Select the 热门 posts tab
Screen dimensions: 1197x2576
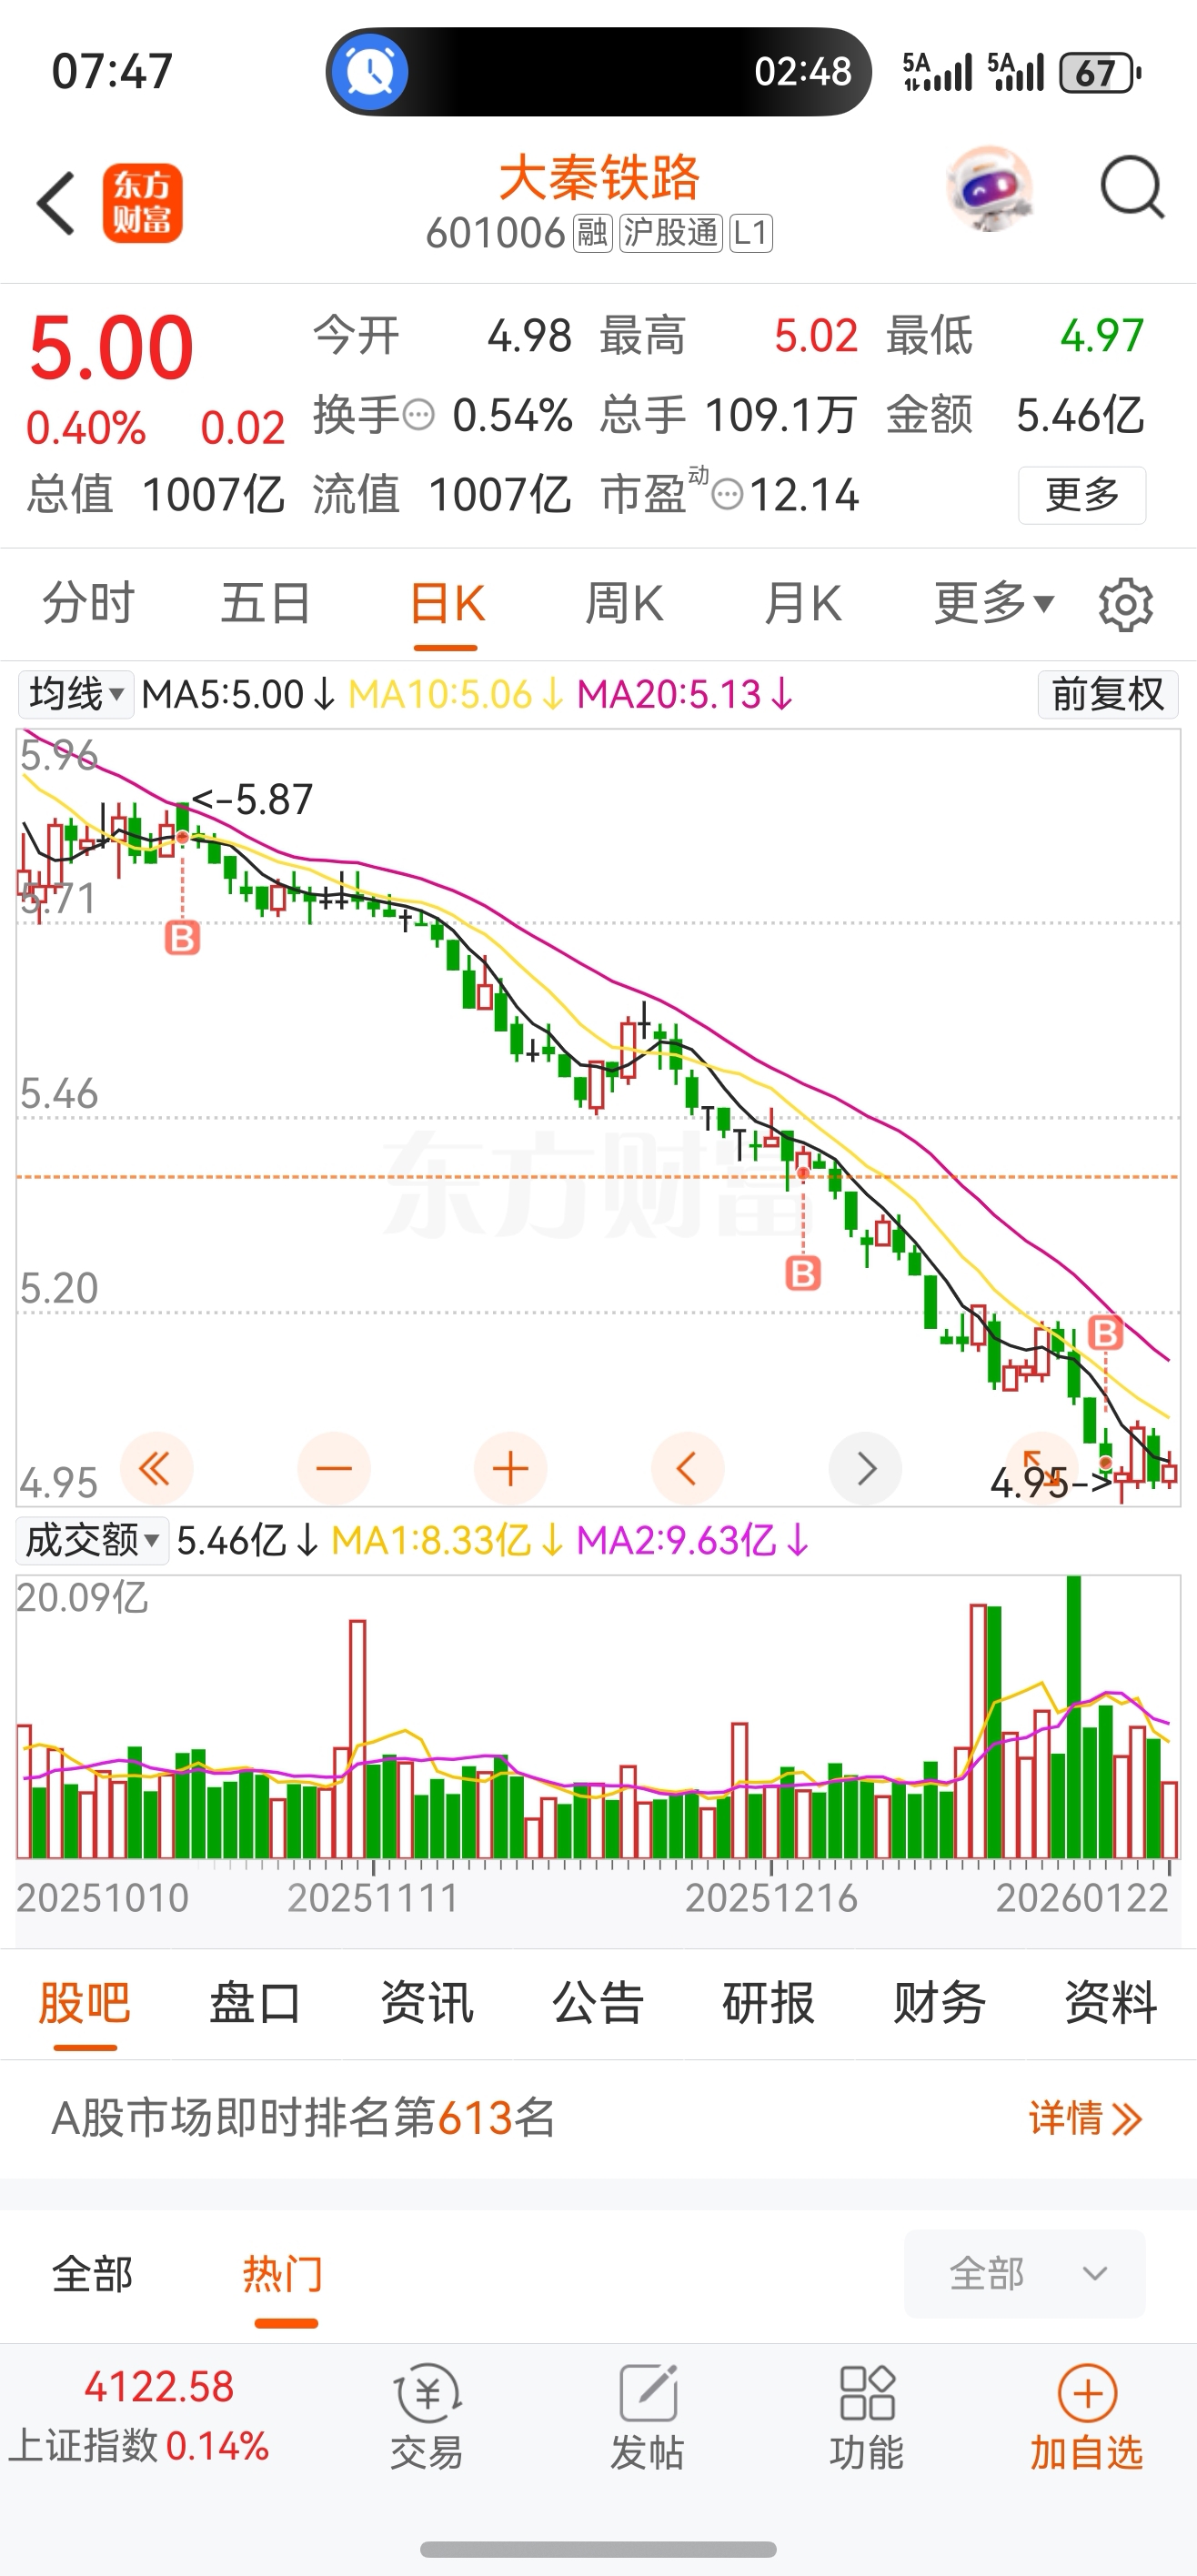click(284, 2274)
